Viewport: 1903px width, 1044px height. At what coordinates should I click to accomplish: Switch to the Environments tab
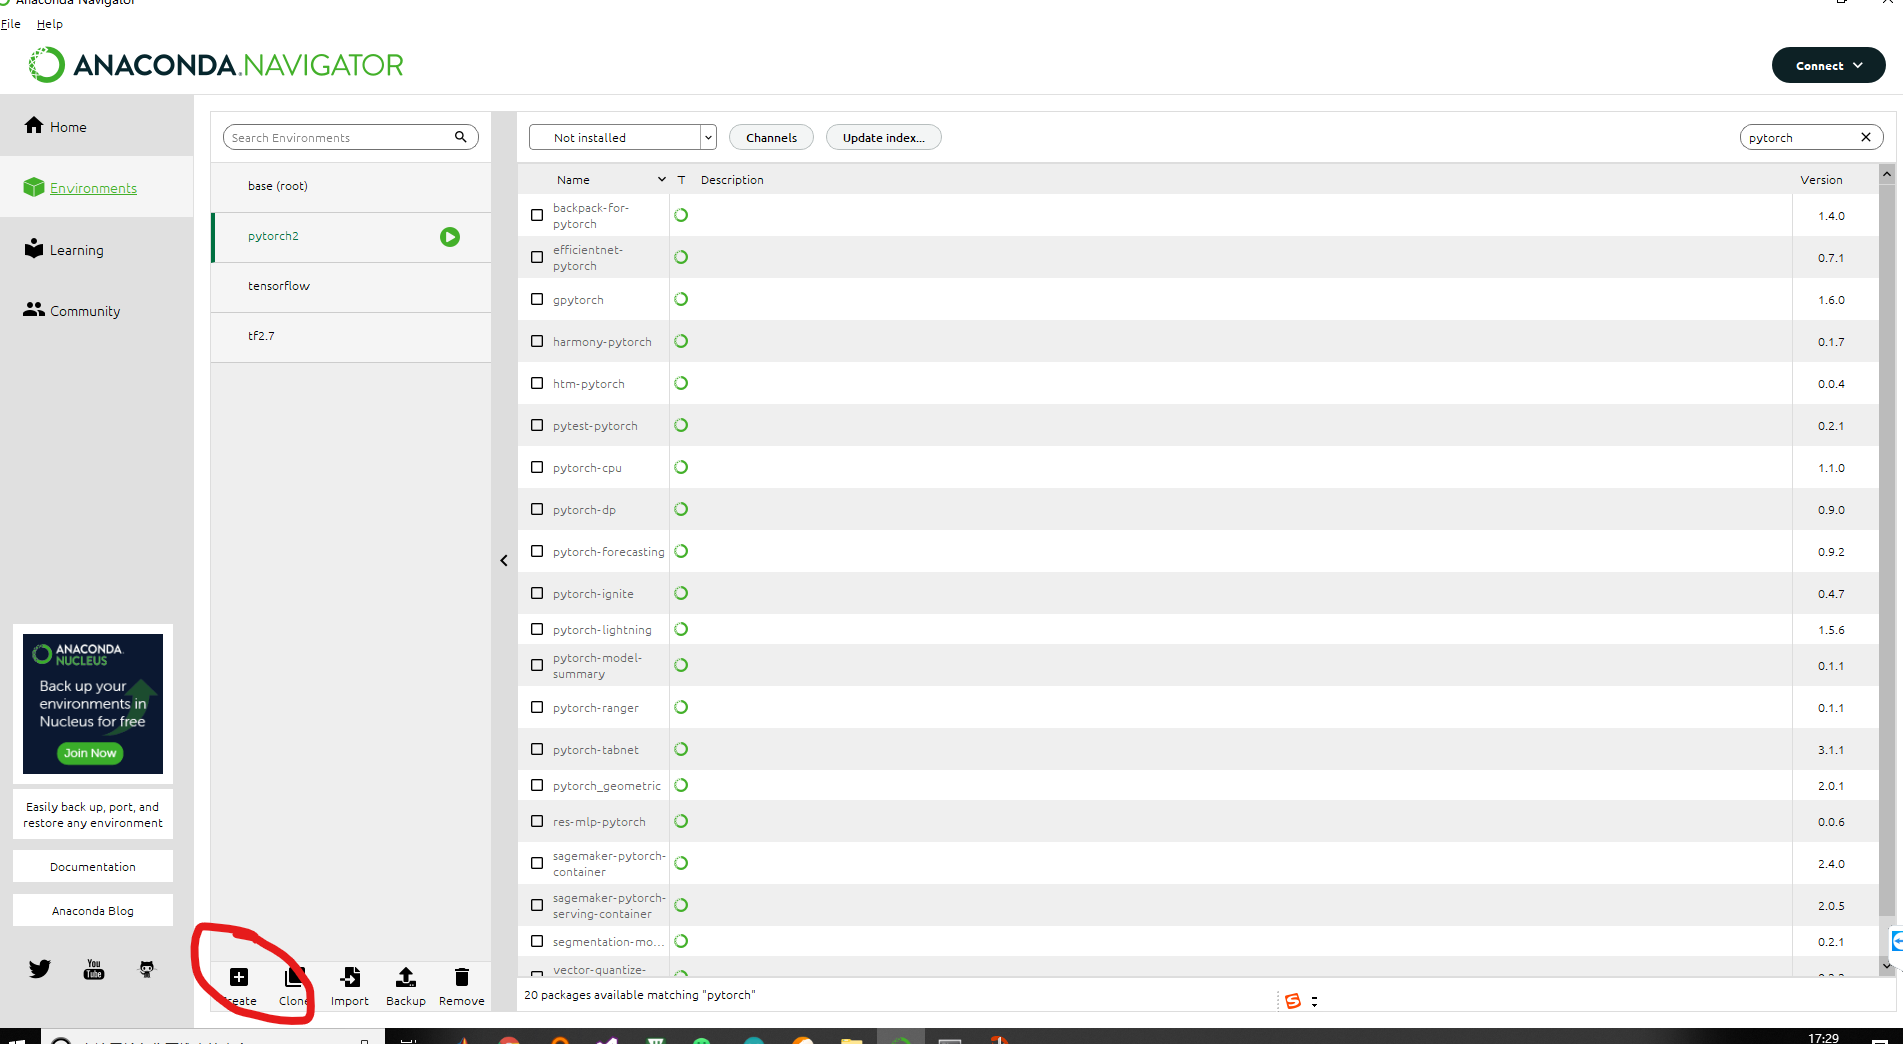97,187
